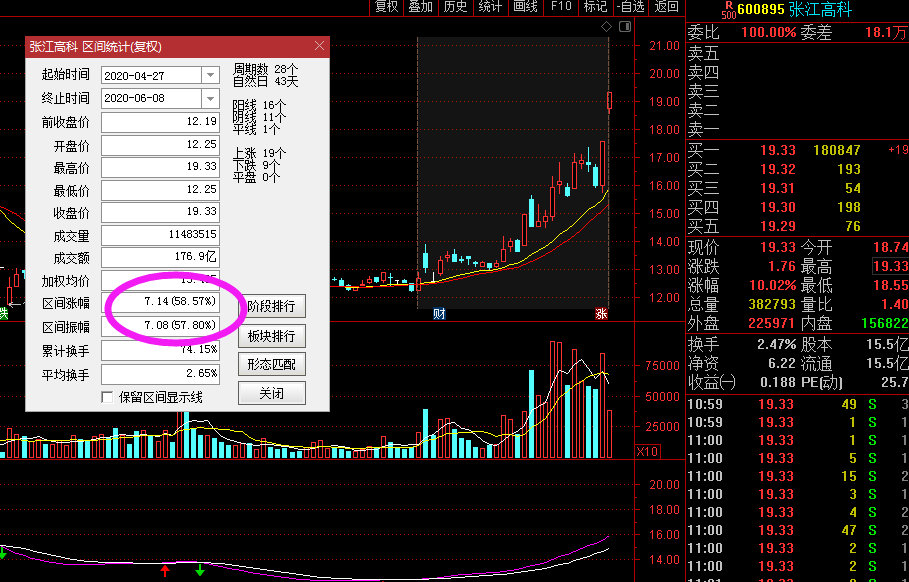Click the R500 badge beside the stock code

(x=727, y=10)
